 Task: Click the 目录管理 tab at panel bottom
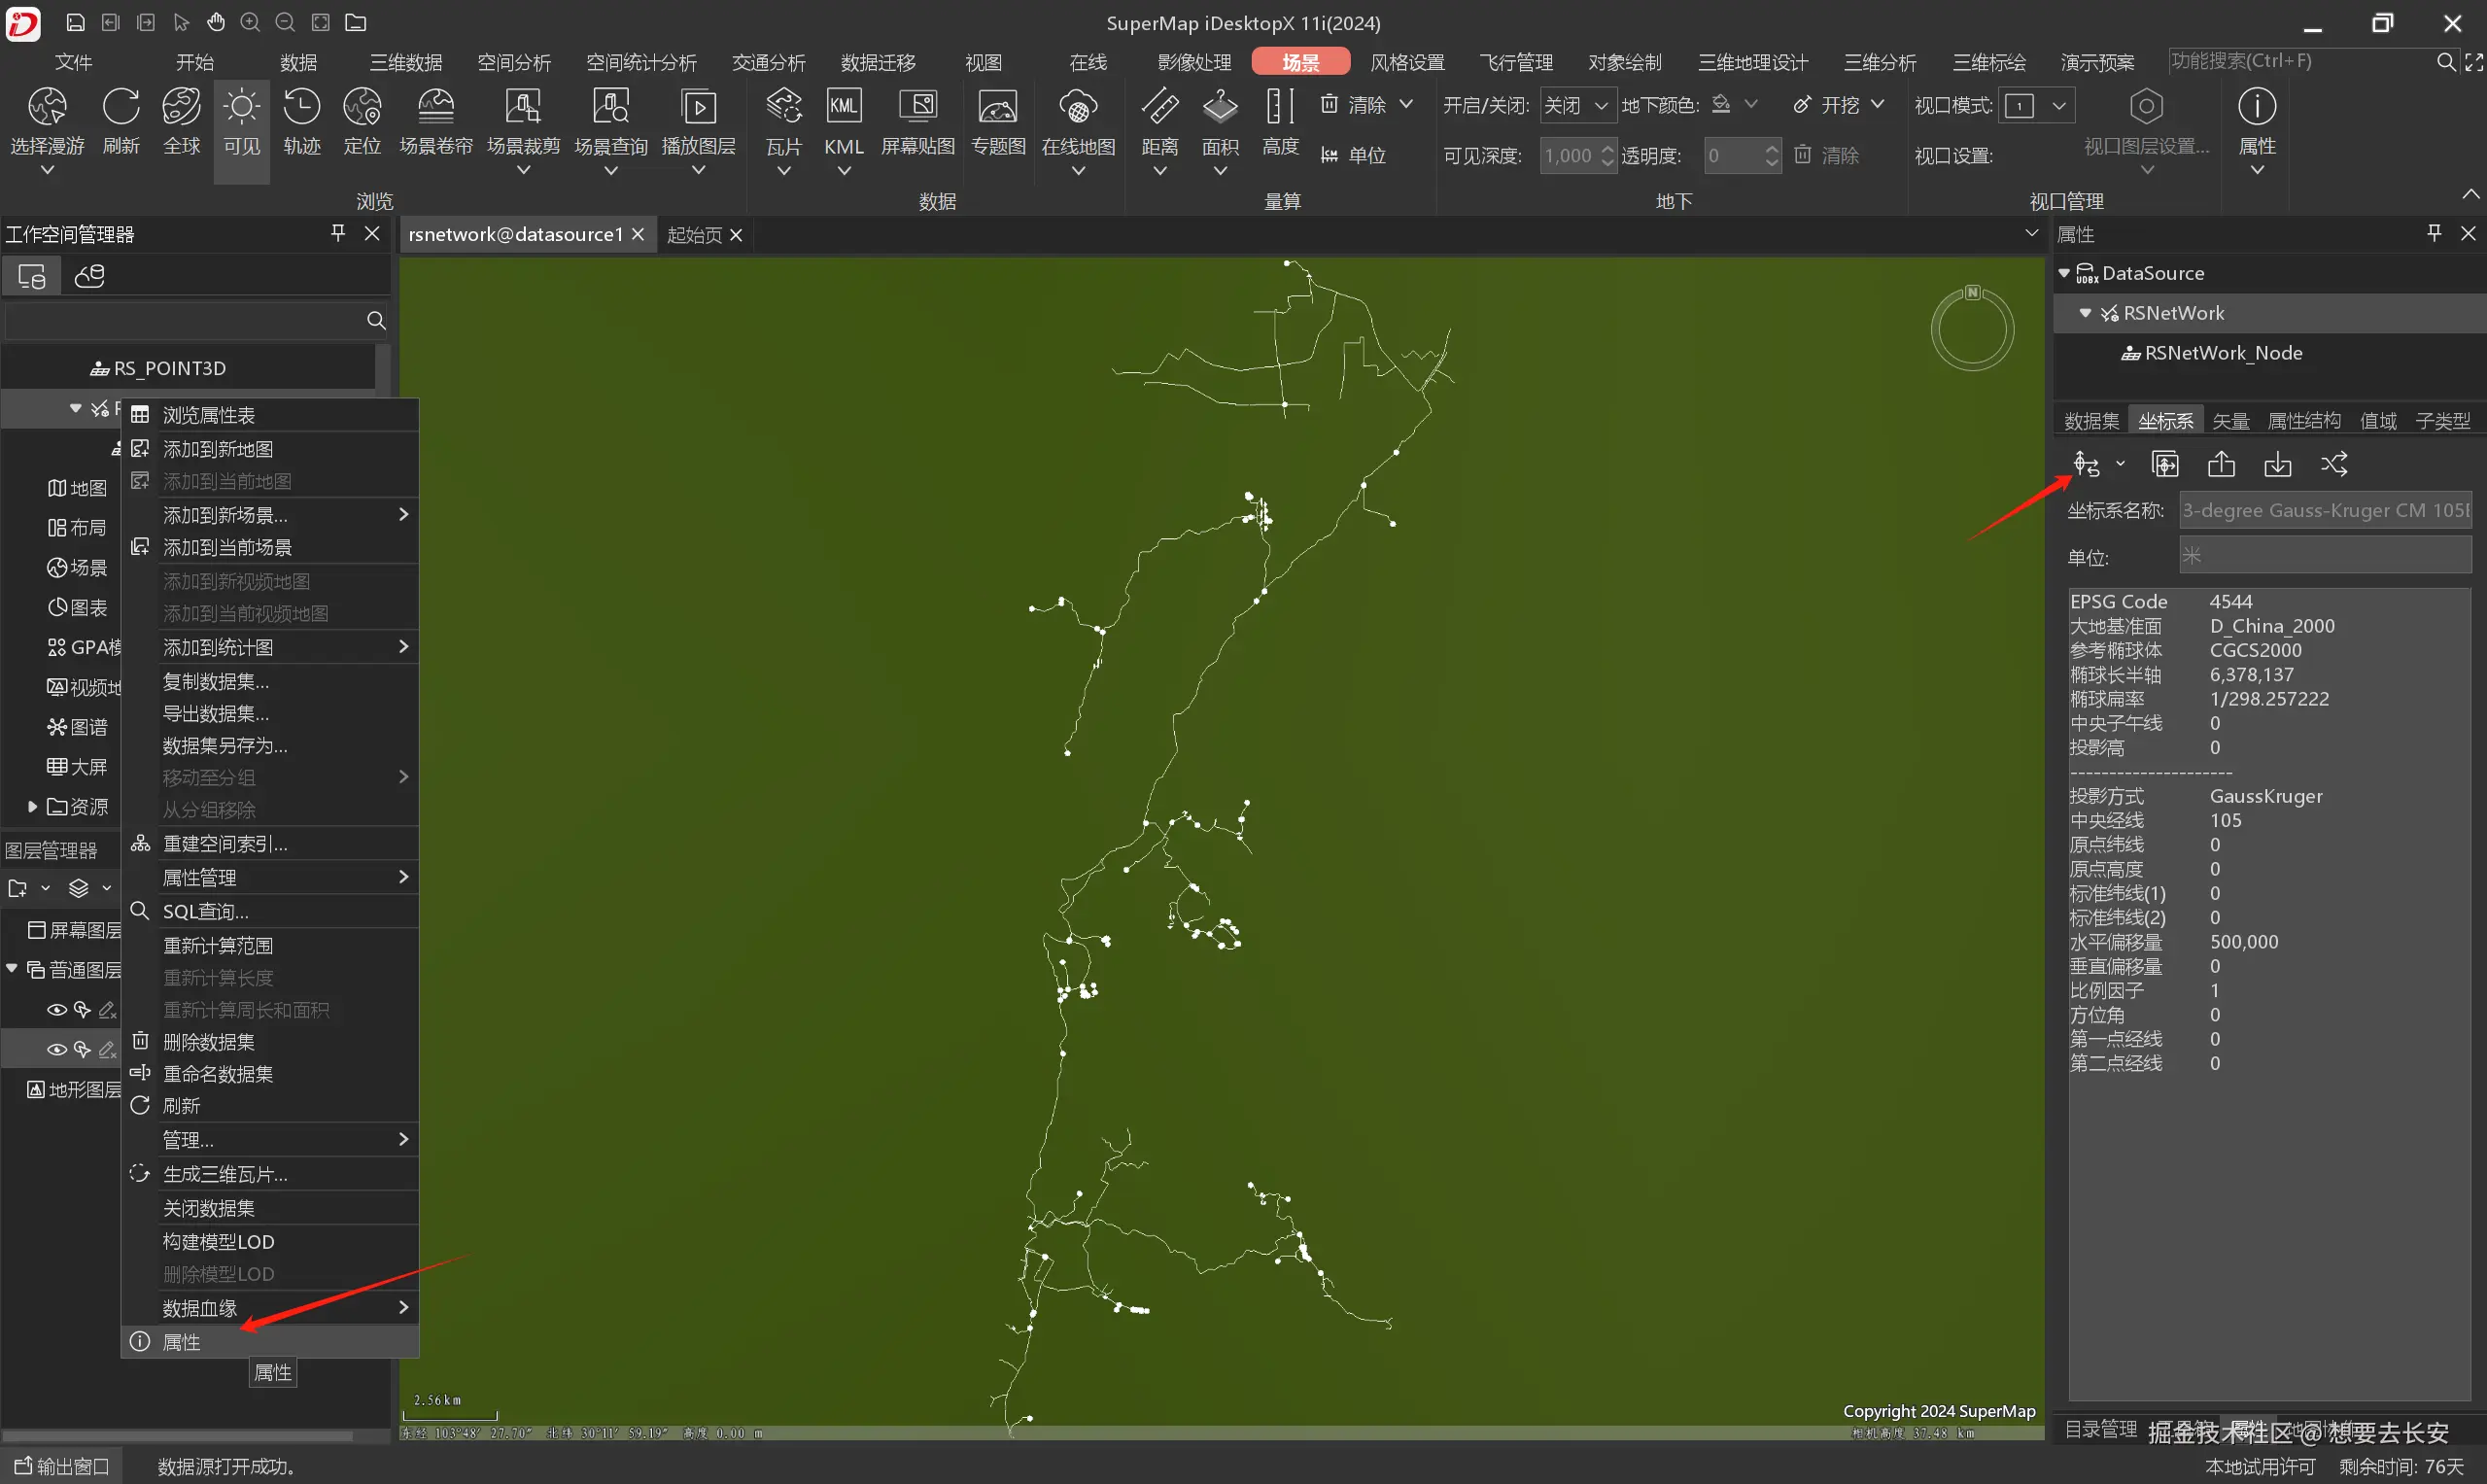click(x=2101, y=1430)
